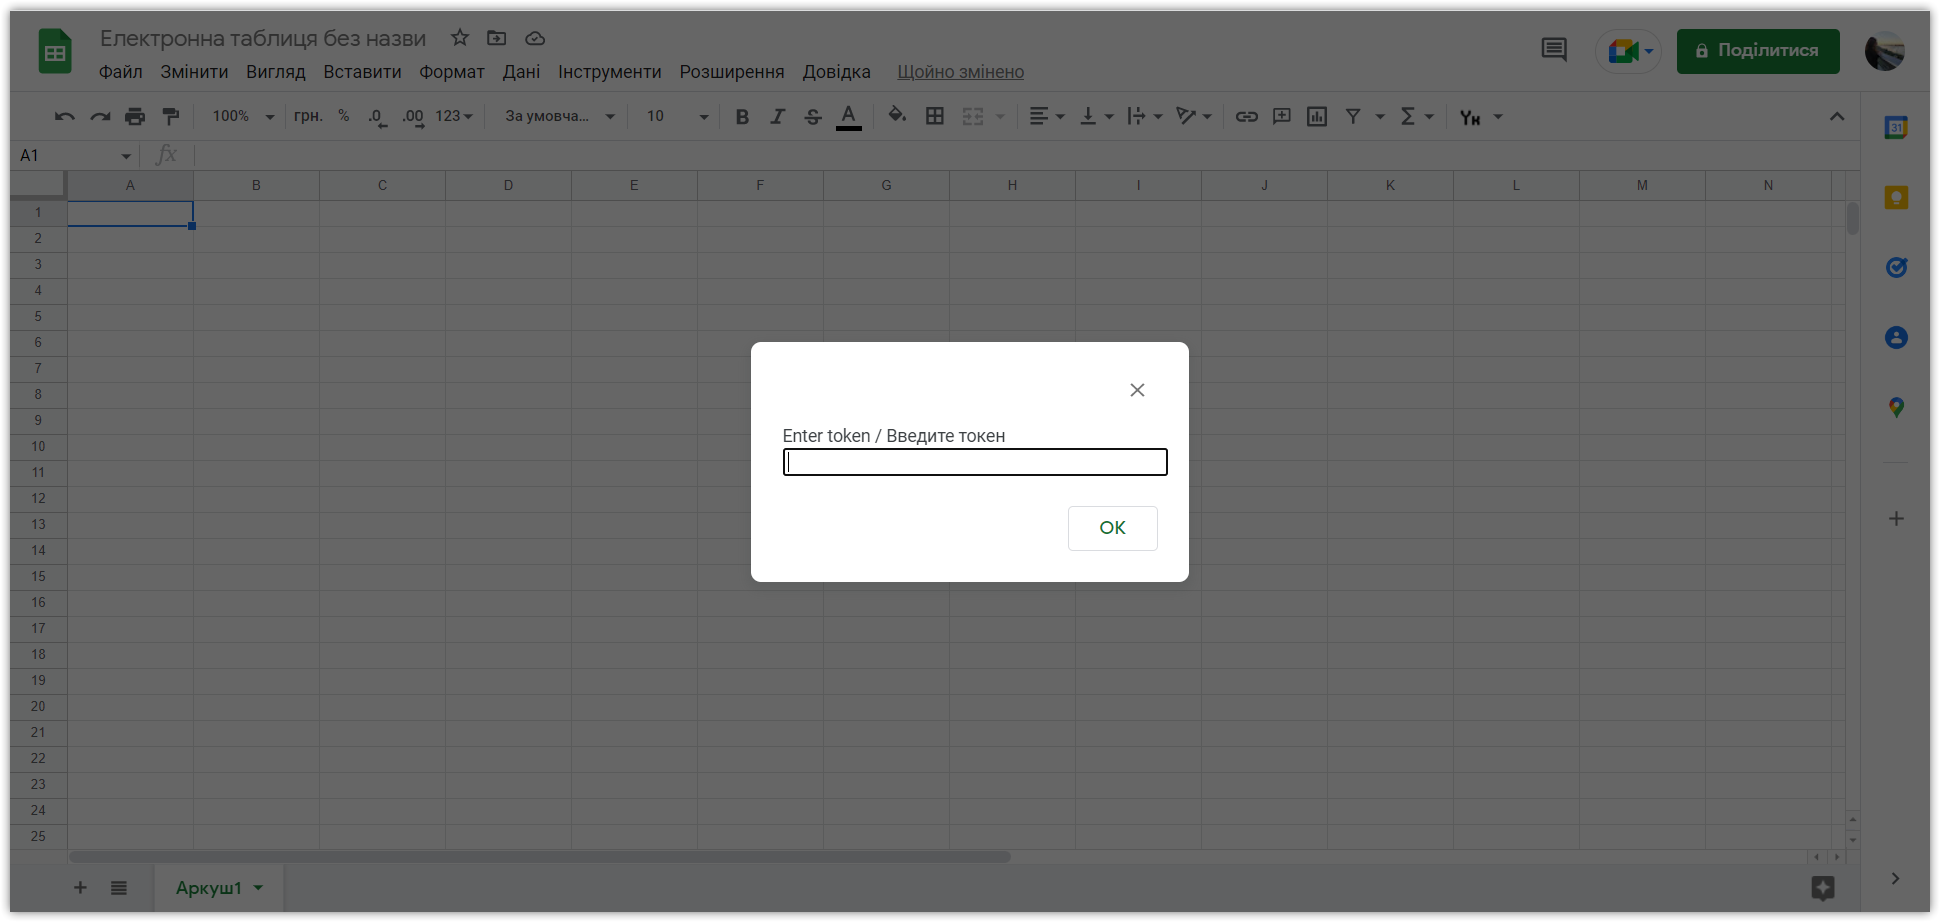
Task: Focus the Enter token input field
Action: (975, 462)
